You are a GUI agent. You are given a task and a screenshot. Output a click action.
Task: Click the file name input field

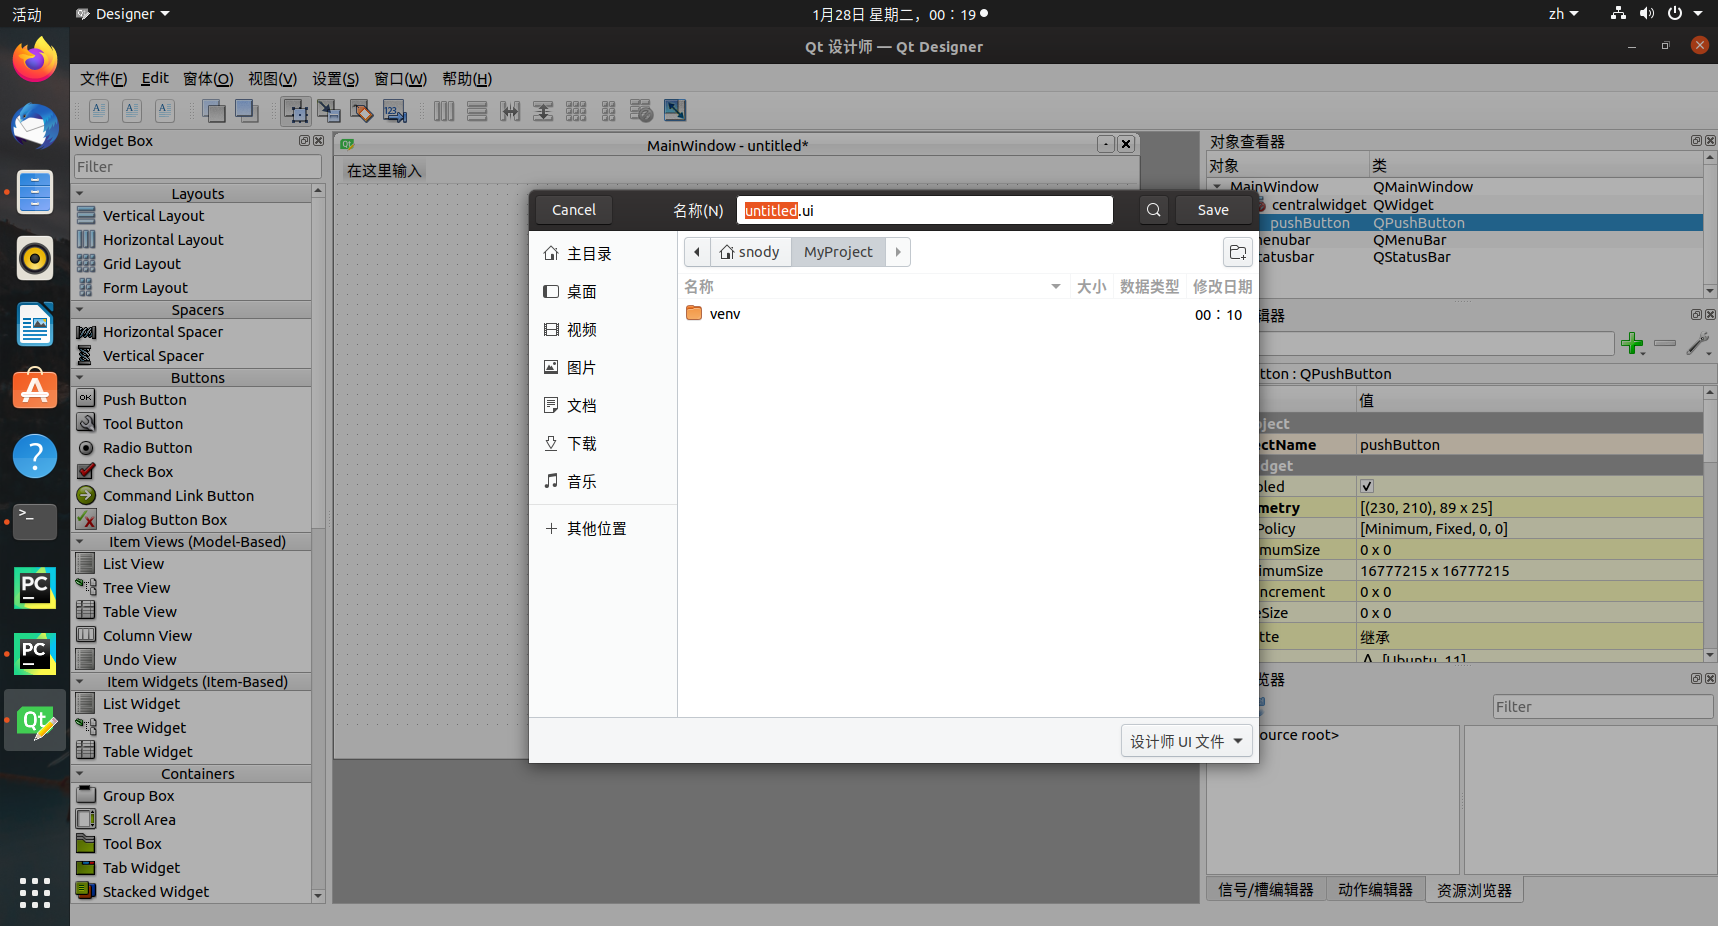tap(924, 210)
